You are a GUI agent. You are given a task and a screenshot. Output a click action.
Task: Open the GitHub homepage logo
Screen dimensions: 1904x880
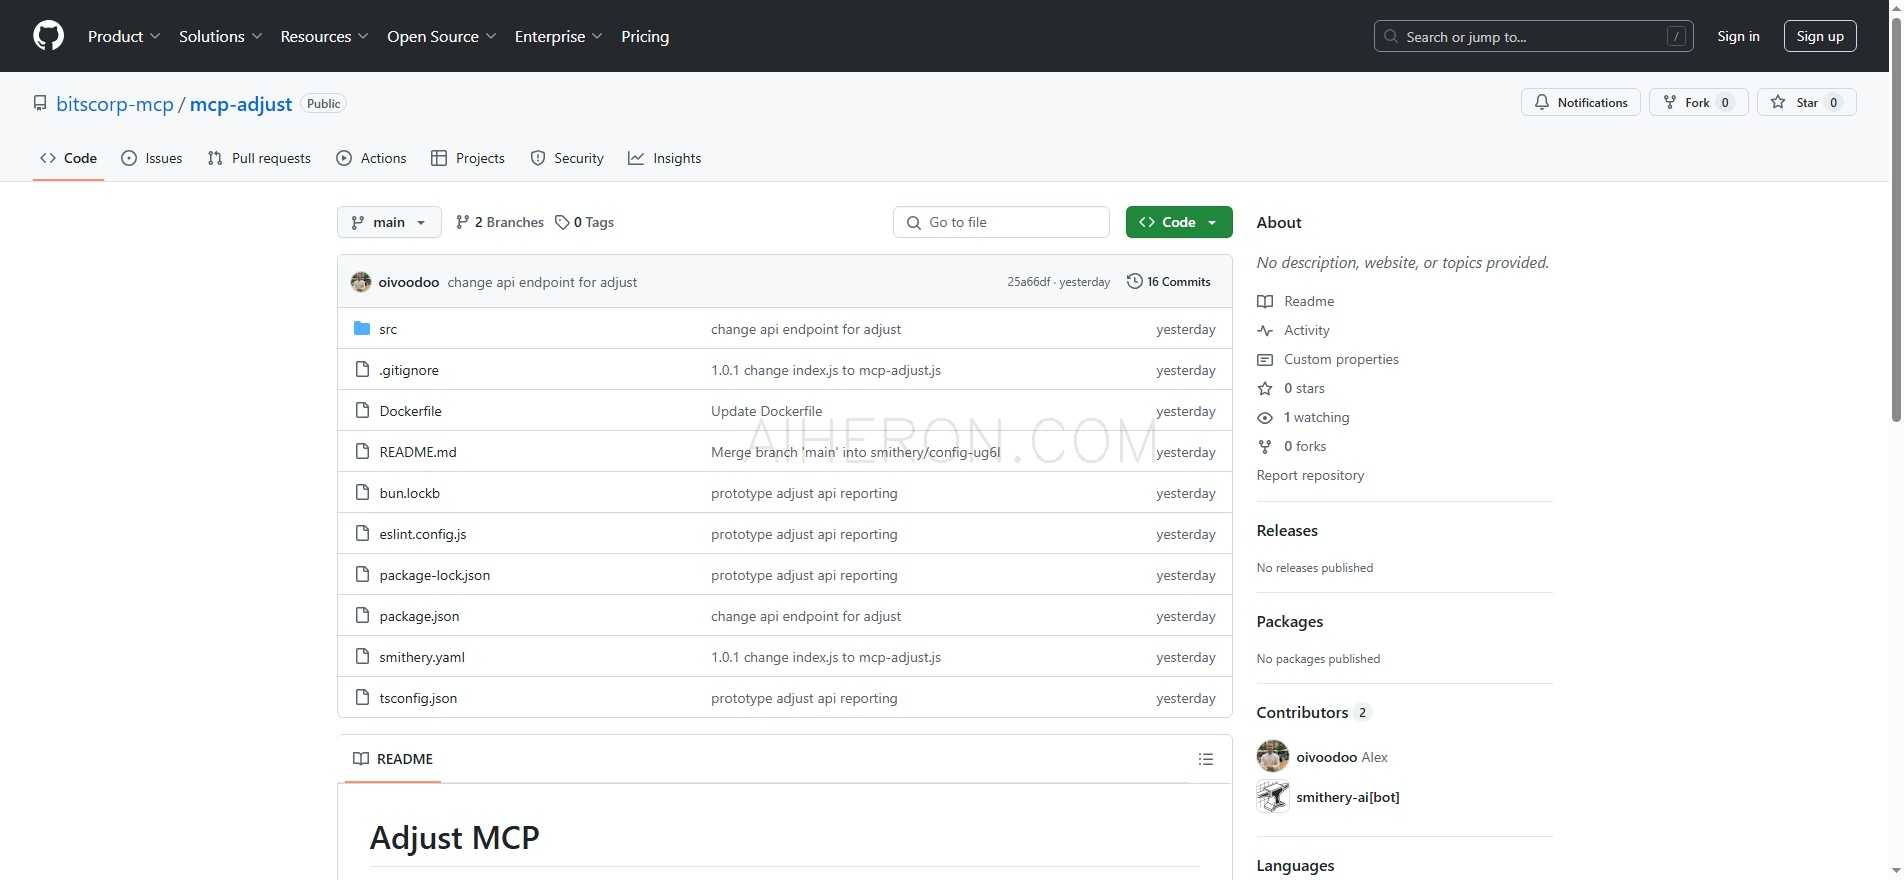[x=48, y=36]
